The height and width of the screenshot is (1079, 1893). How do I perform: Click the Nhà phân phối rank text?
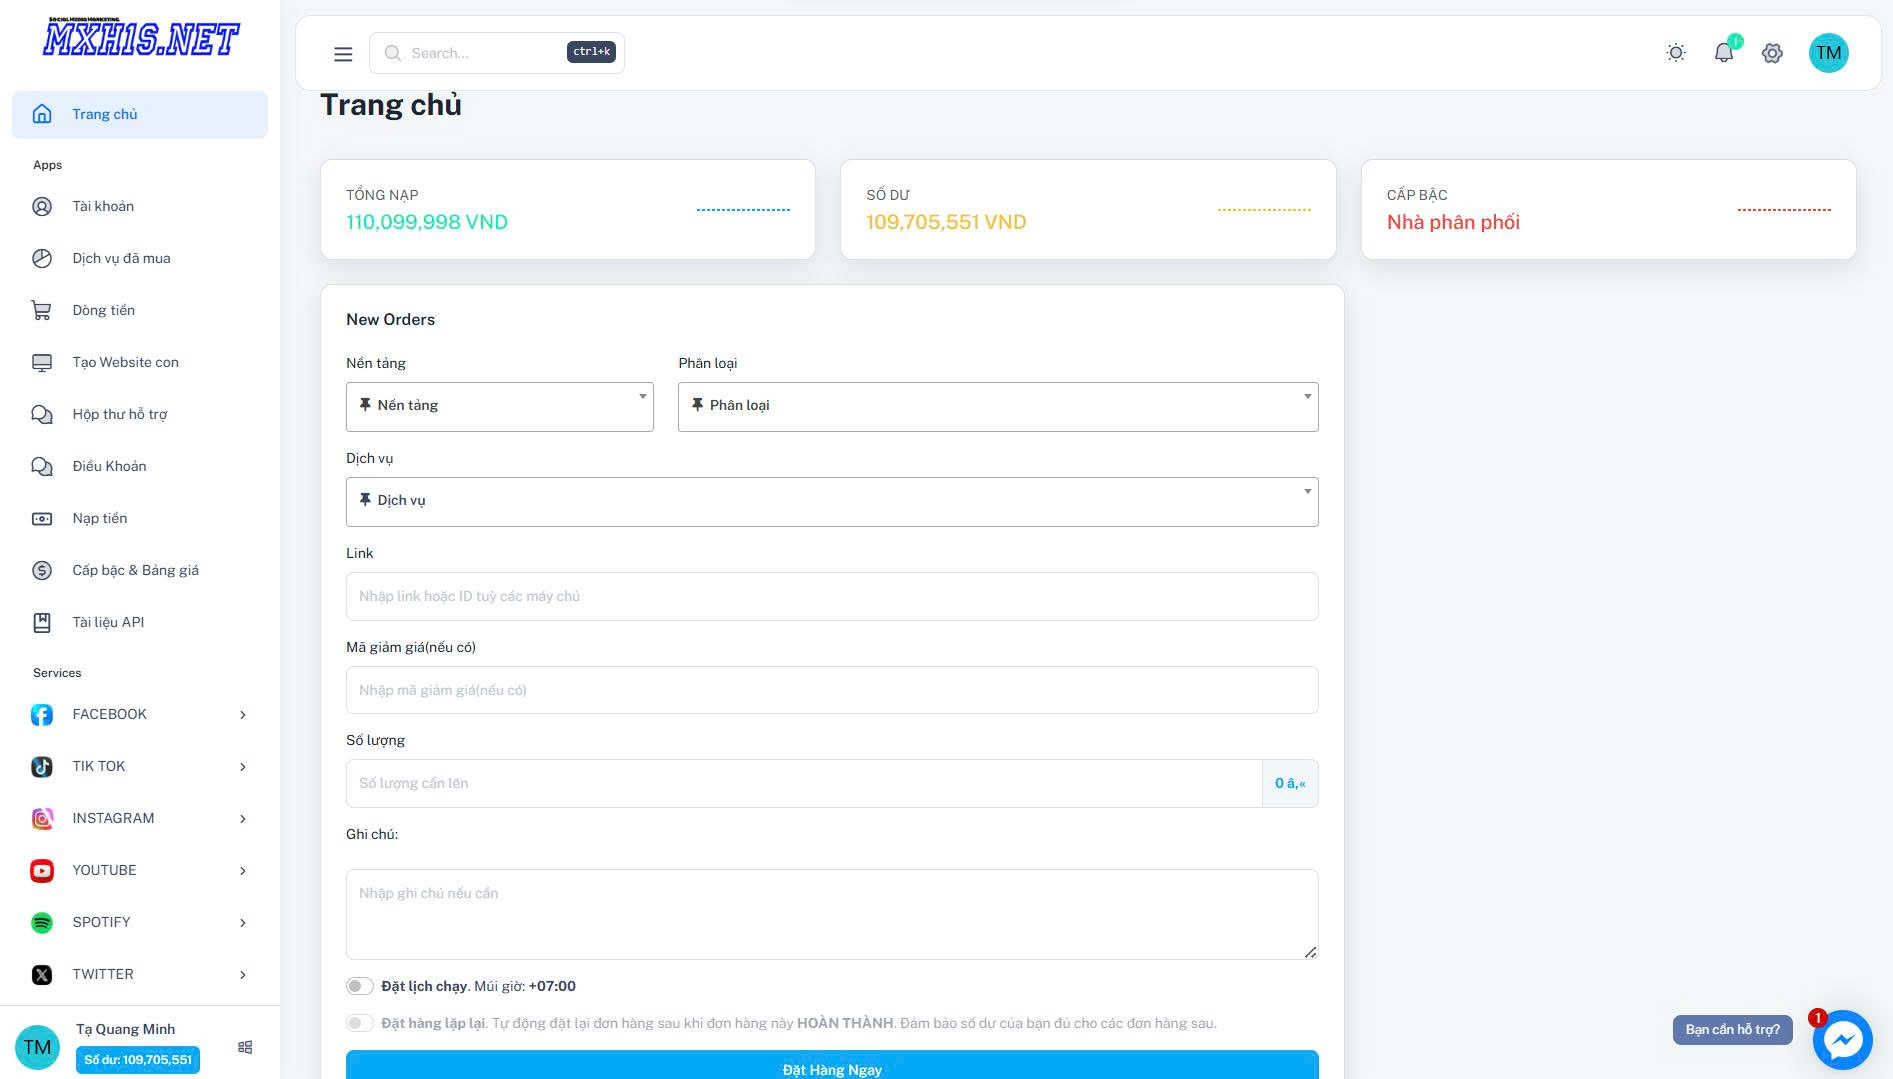1453,222
